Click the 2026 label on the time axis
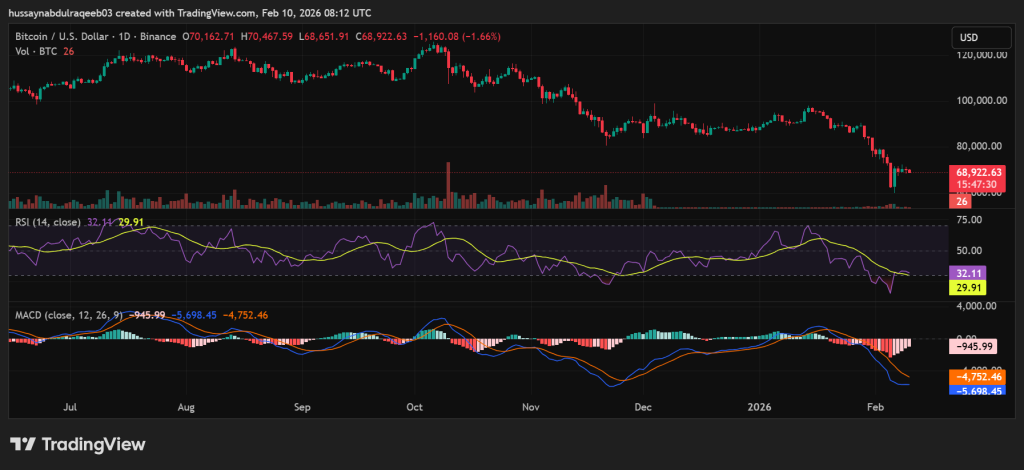 761,409
